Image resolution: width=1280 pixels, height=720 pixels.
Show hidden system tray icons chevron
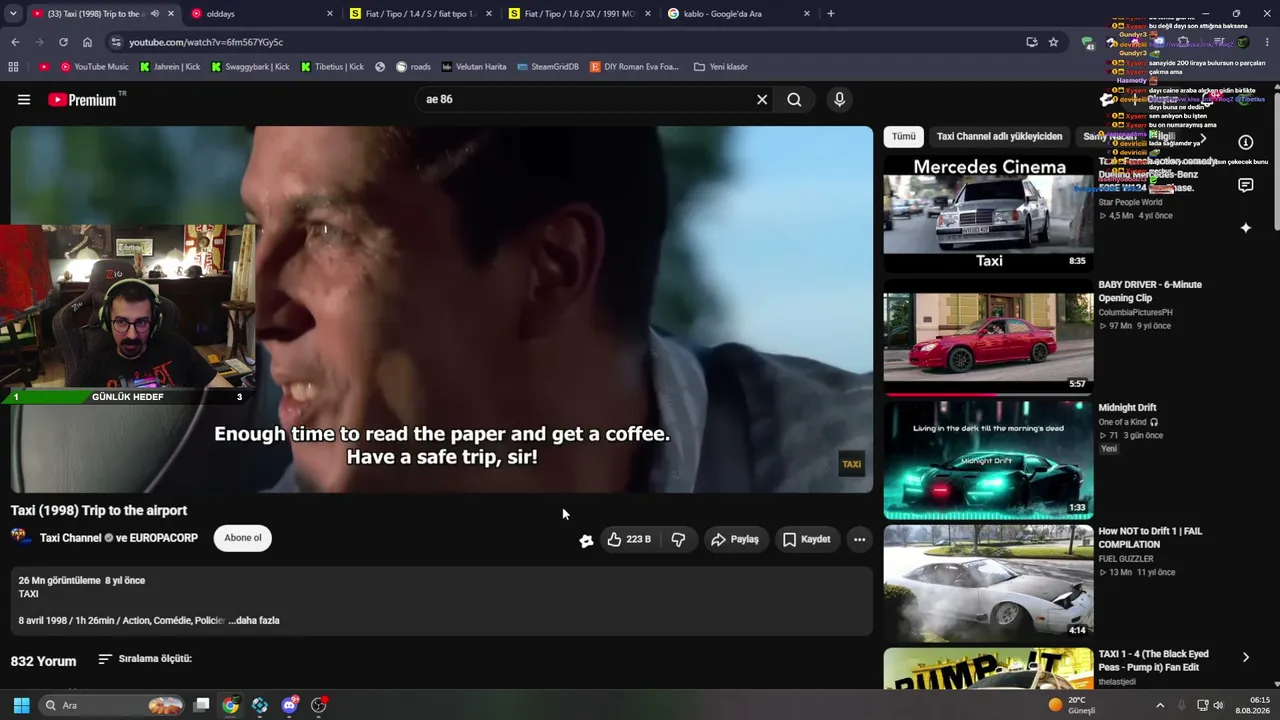(1160, 705)
